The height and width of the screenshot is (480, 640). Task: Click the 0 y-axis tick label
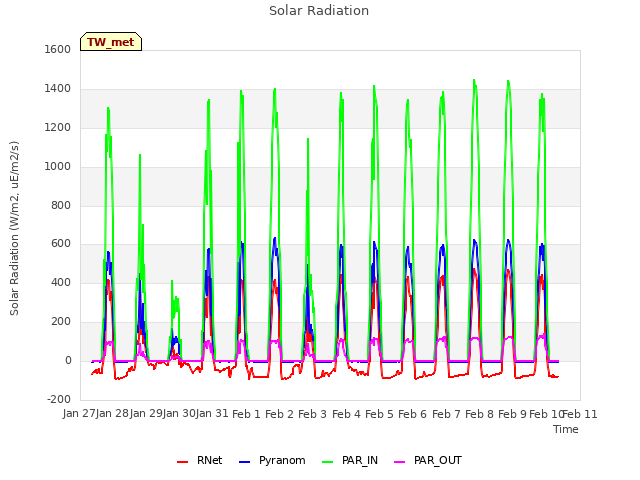pos(68,361)
